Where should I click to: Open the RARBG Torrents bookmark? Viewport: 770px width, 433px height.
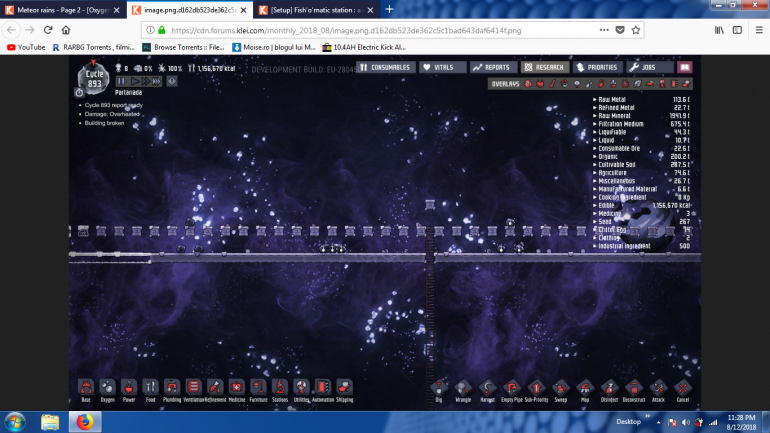pos(93,47)
